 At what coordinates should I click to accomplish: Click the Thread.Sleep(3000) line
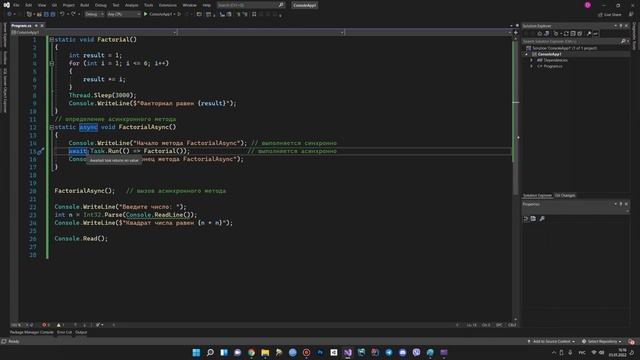(102, 95)
